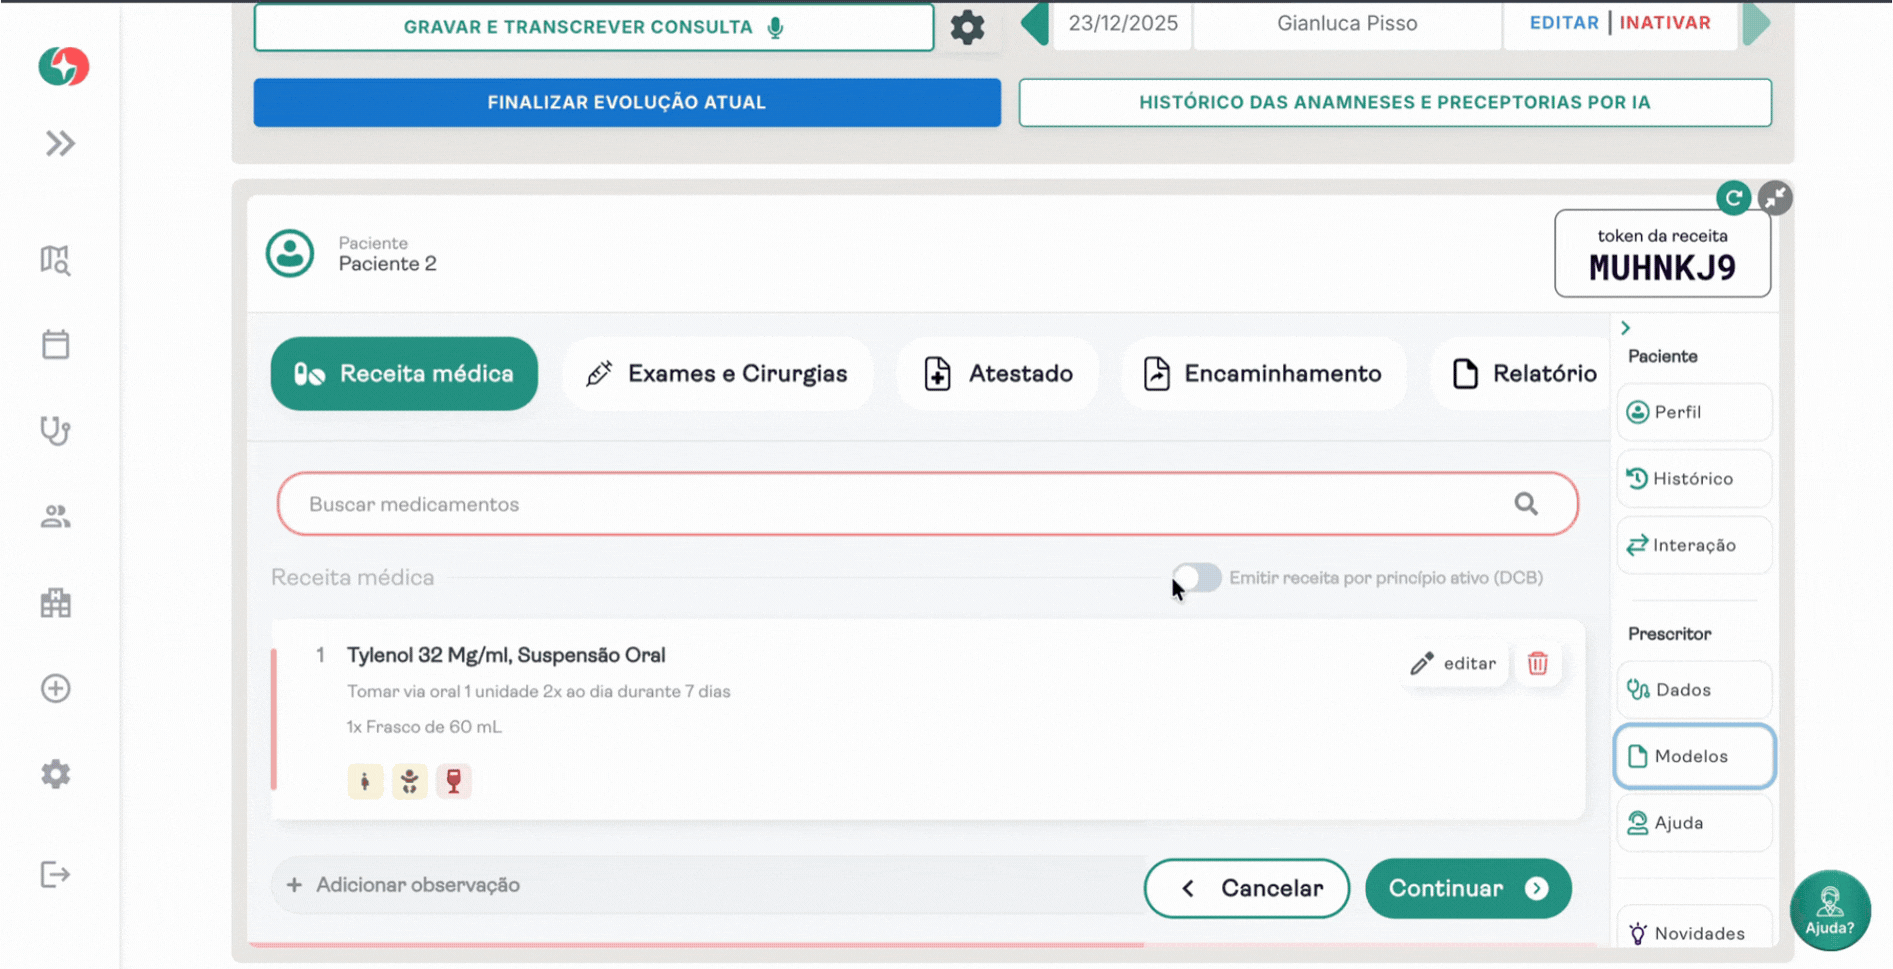The height and width of the screenshot is (969, 1893).
Task: Click the Buscar medicamentos search field
Action: point(900,504)
